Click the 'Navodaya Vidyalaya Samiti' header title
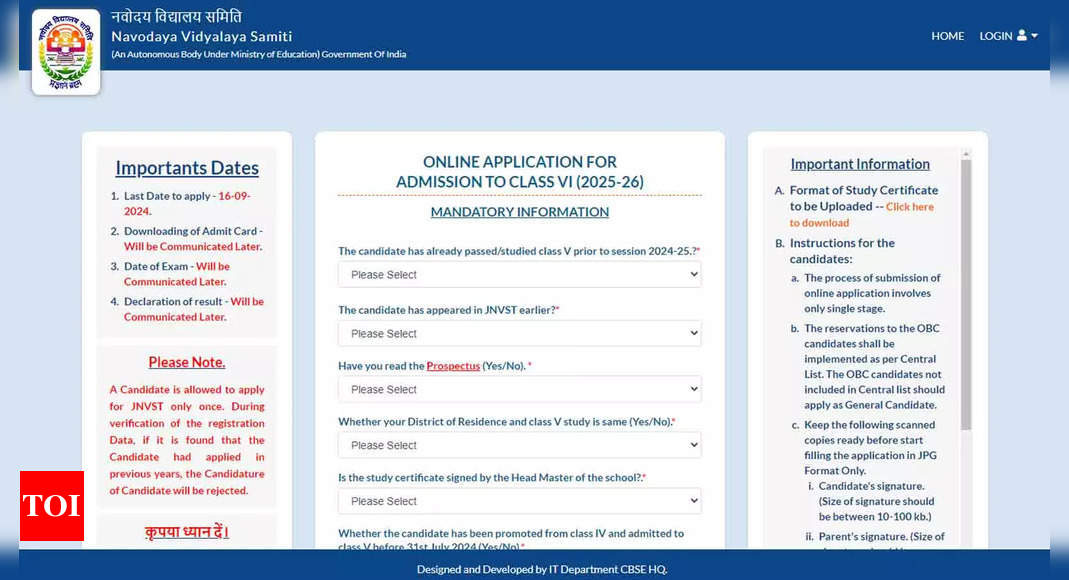1069x580 pixels. click(202, 37)
